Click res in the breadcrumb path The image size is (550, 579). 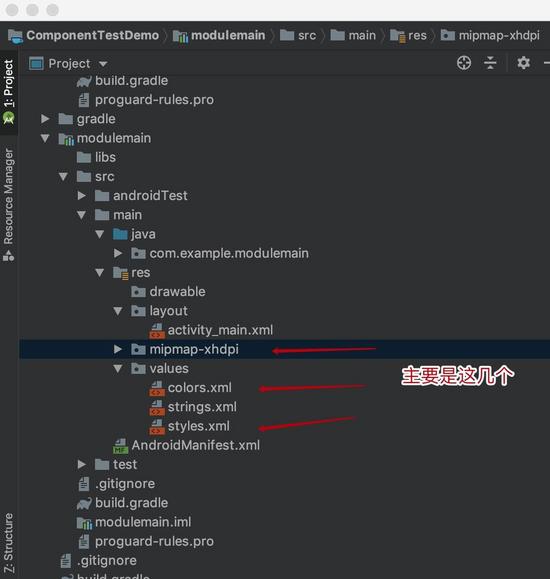[x=417, y=35]
